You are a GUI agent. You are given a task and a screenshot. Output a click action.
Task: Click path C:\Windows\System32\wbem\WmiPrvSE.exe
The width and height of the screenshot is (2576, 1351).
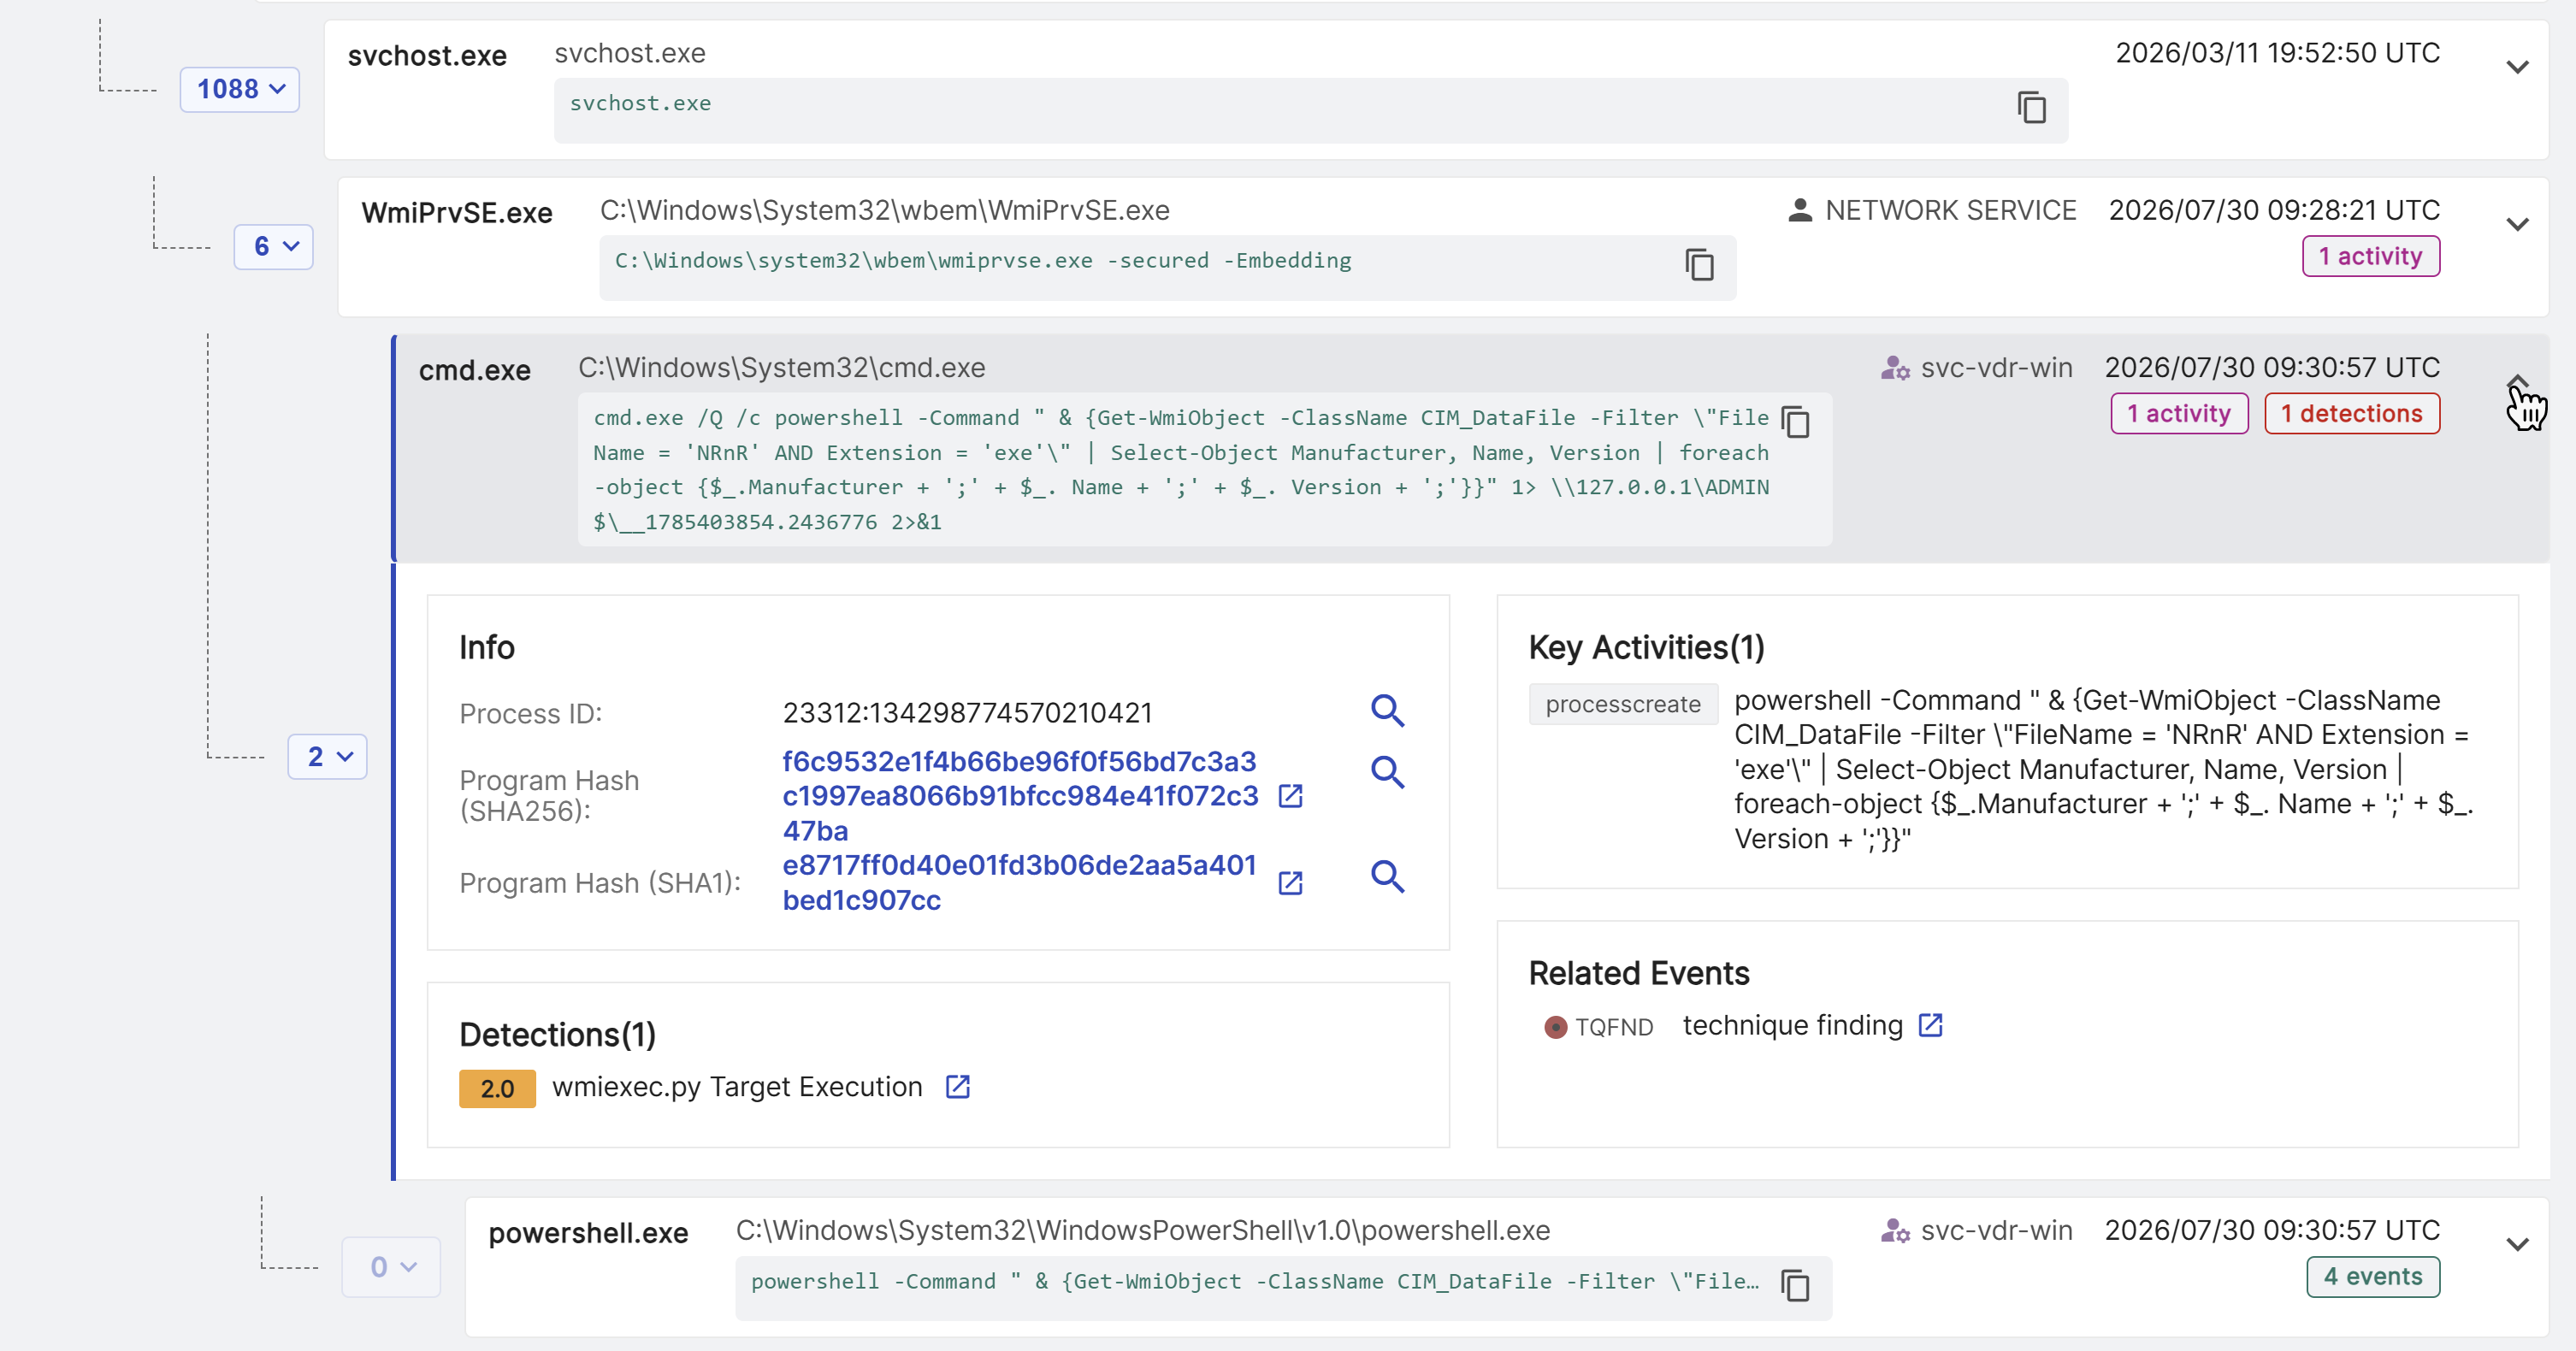(x=885, y=210)
